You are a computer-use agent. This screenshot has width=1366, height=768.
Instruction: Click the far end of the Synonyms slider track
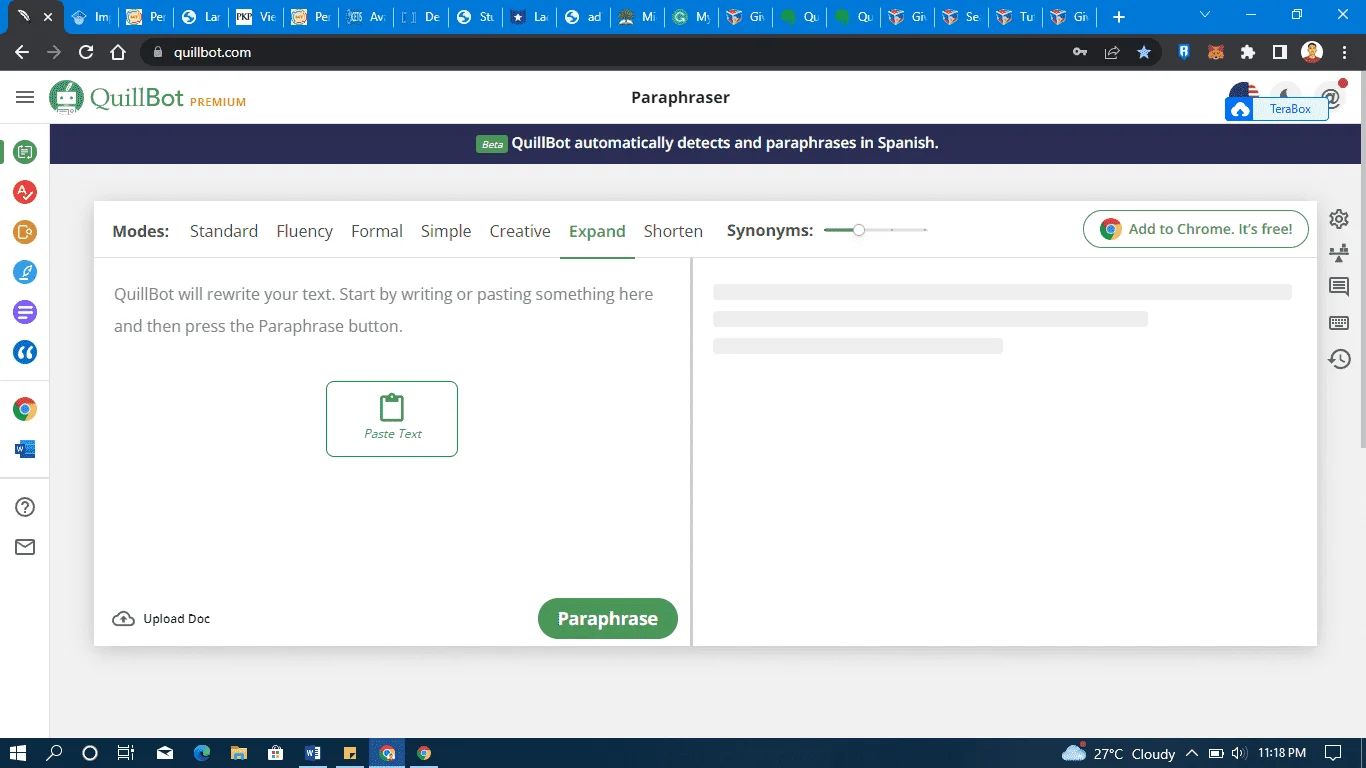926,230
